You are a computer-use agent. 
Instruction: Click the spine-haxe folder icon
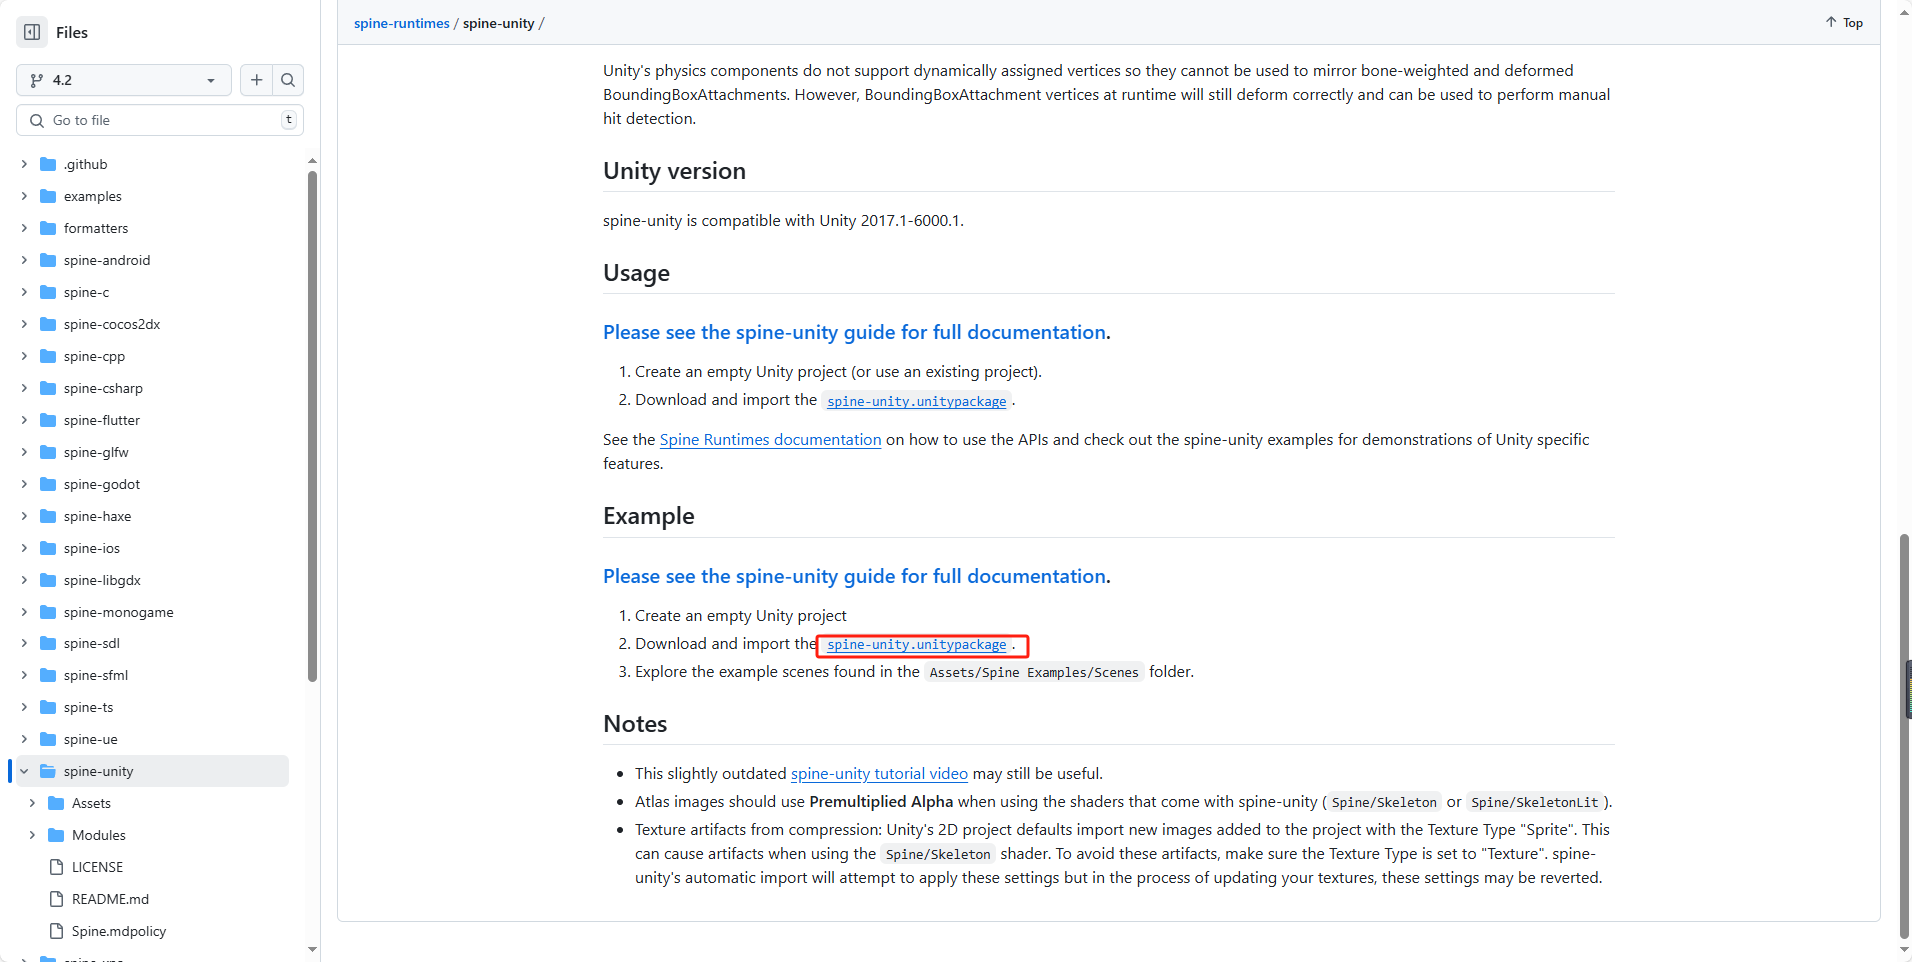pyautogui.click(x=48, y=516)
